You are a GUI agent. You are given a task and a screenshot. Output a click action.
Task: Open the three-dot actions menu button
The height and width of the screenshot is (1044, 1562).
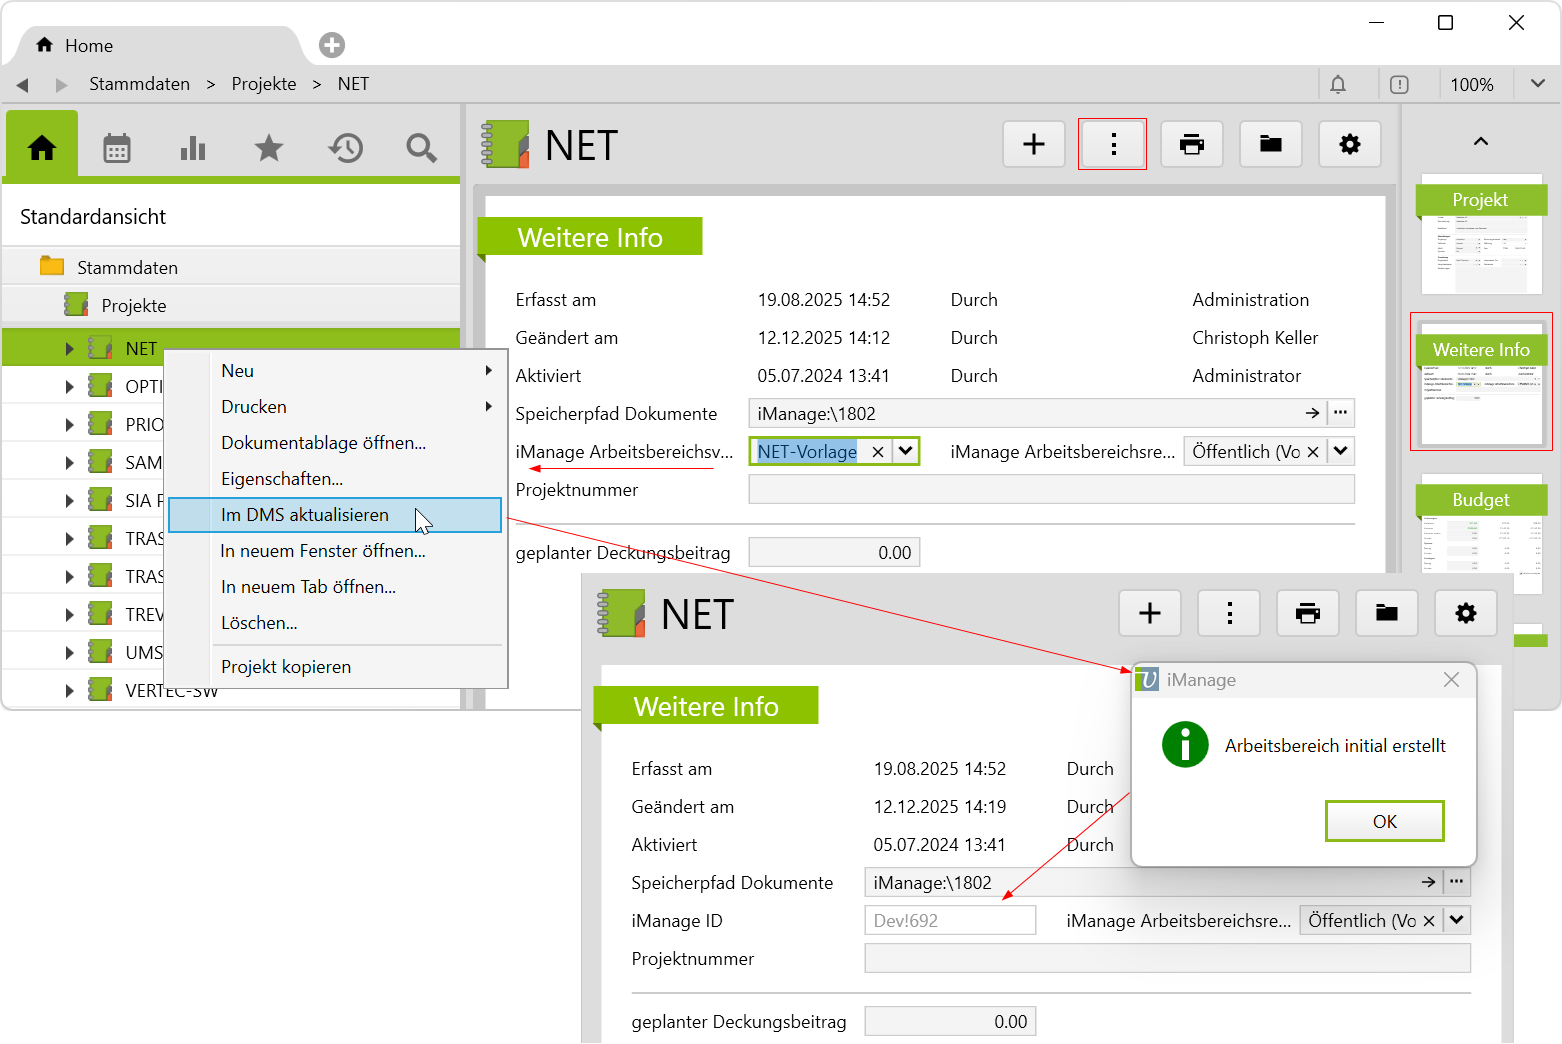coord(1112,145)
